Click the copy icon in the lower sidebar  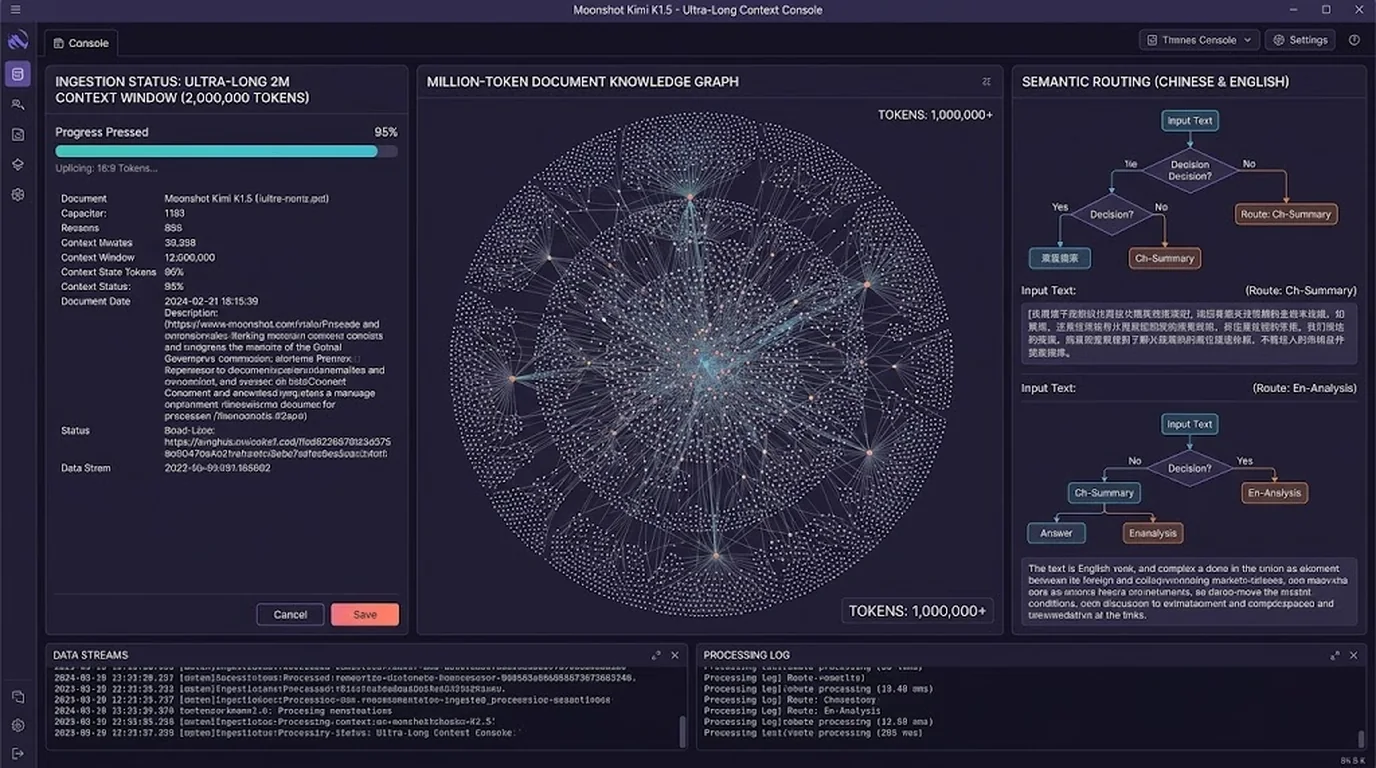[x=17, y=696]
